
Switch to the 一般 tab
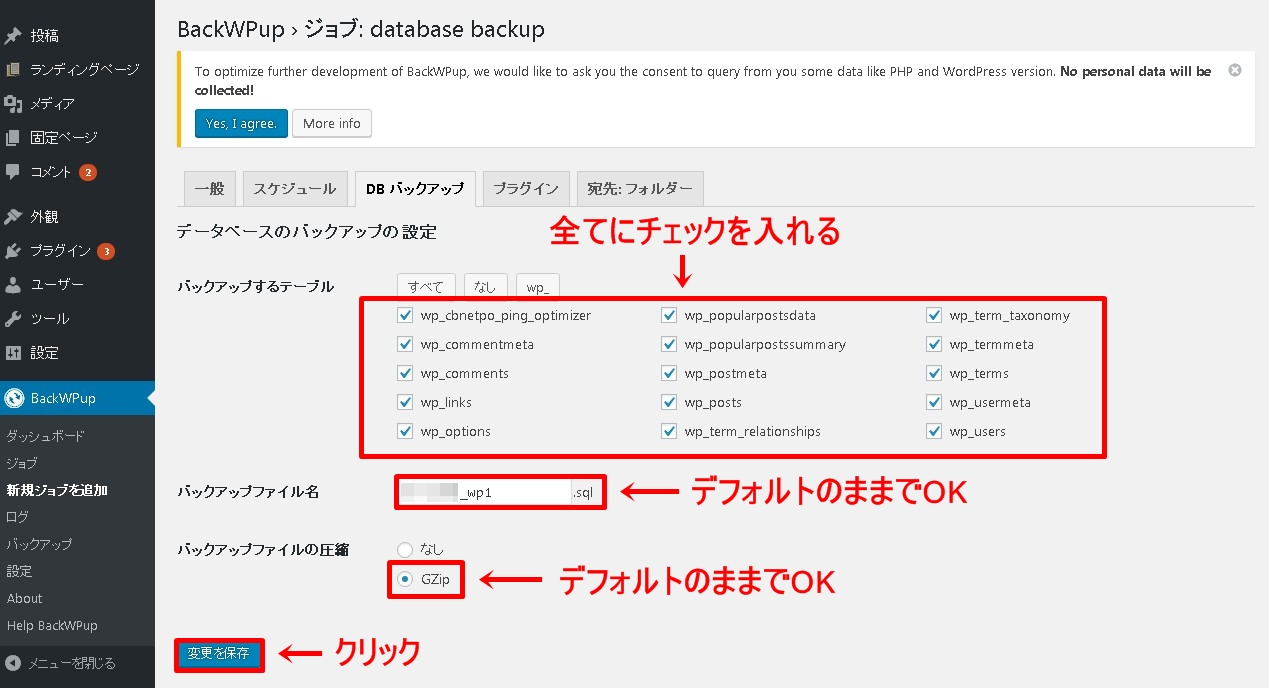(x=210, y=188)
